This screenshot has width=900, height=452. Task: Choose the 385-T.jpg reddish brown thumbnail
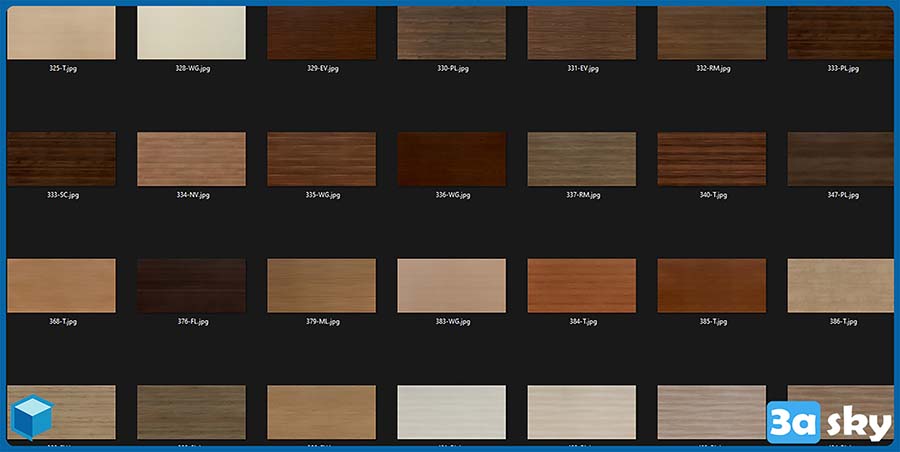click(711, 286)
